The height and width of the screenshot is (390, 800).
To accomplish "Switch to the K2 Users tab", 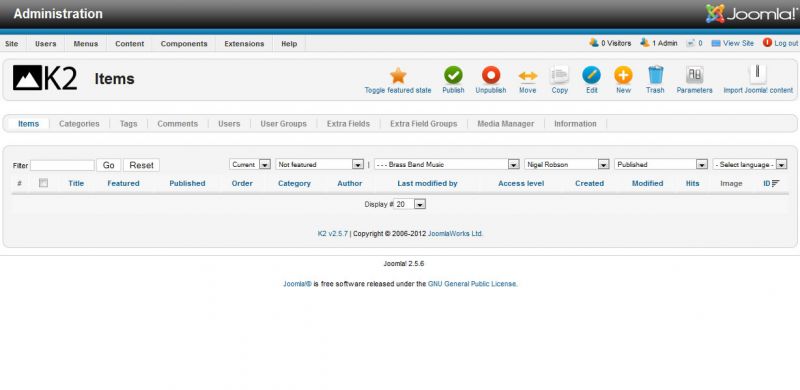I will (229, 124).
